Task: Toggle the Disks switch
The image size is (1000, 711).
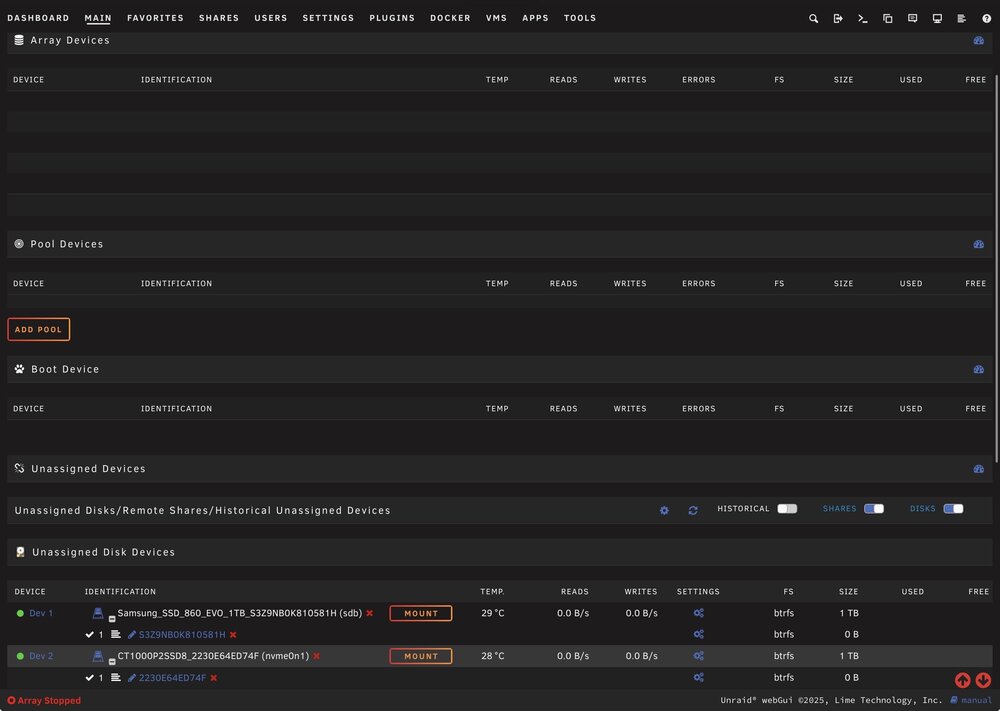Action: (953, 509)
